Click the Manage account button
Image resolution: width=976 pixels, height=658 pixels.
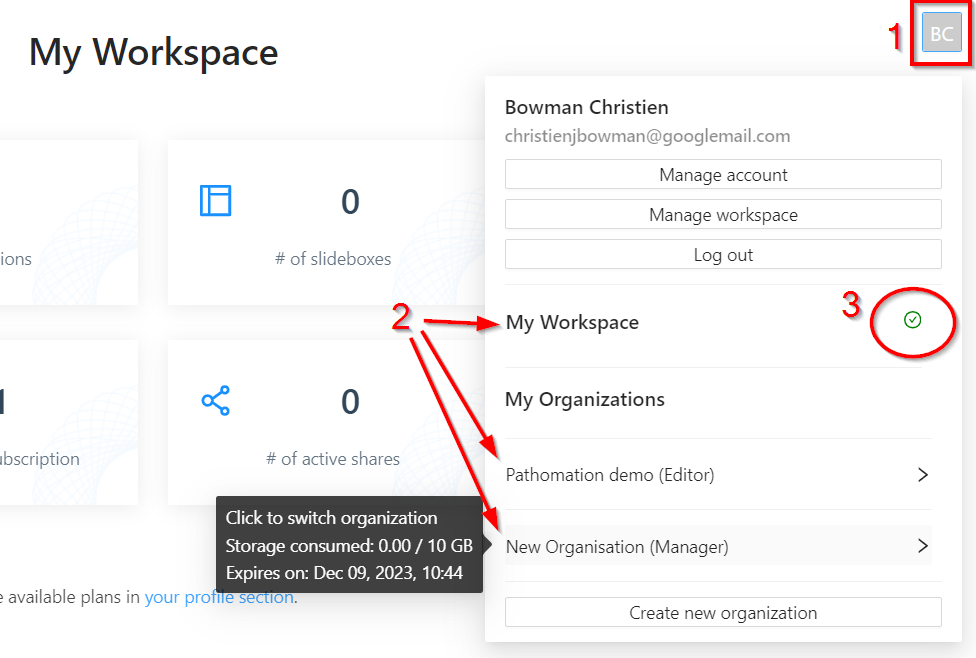723,175
